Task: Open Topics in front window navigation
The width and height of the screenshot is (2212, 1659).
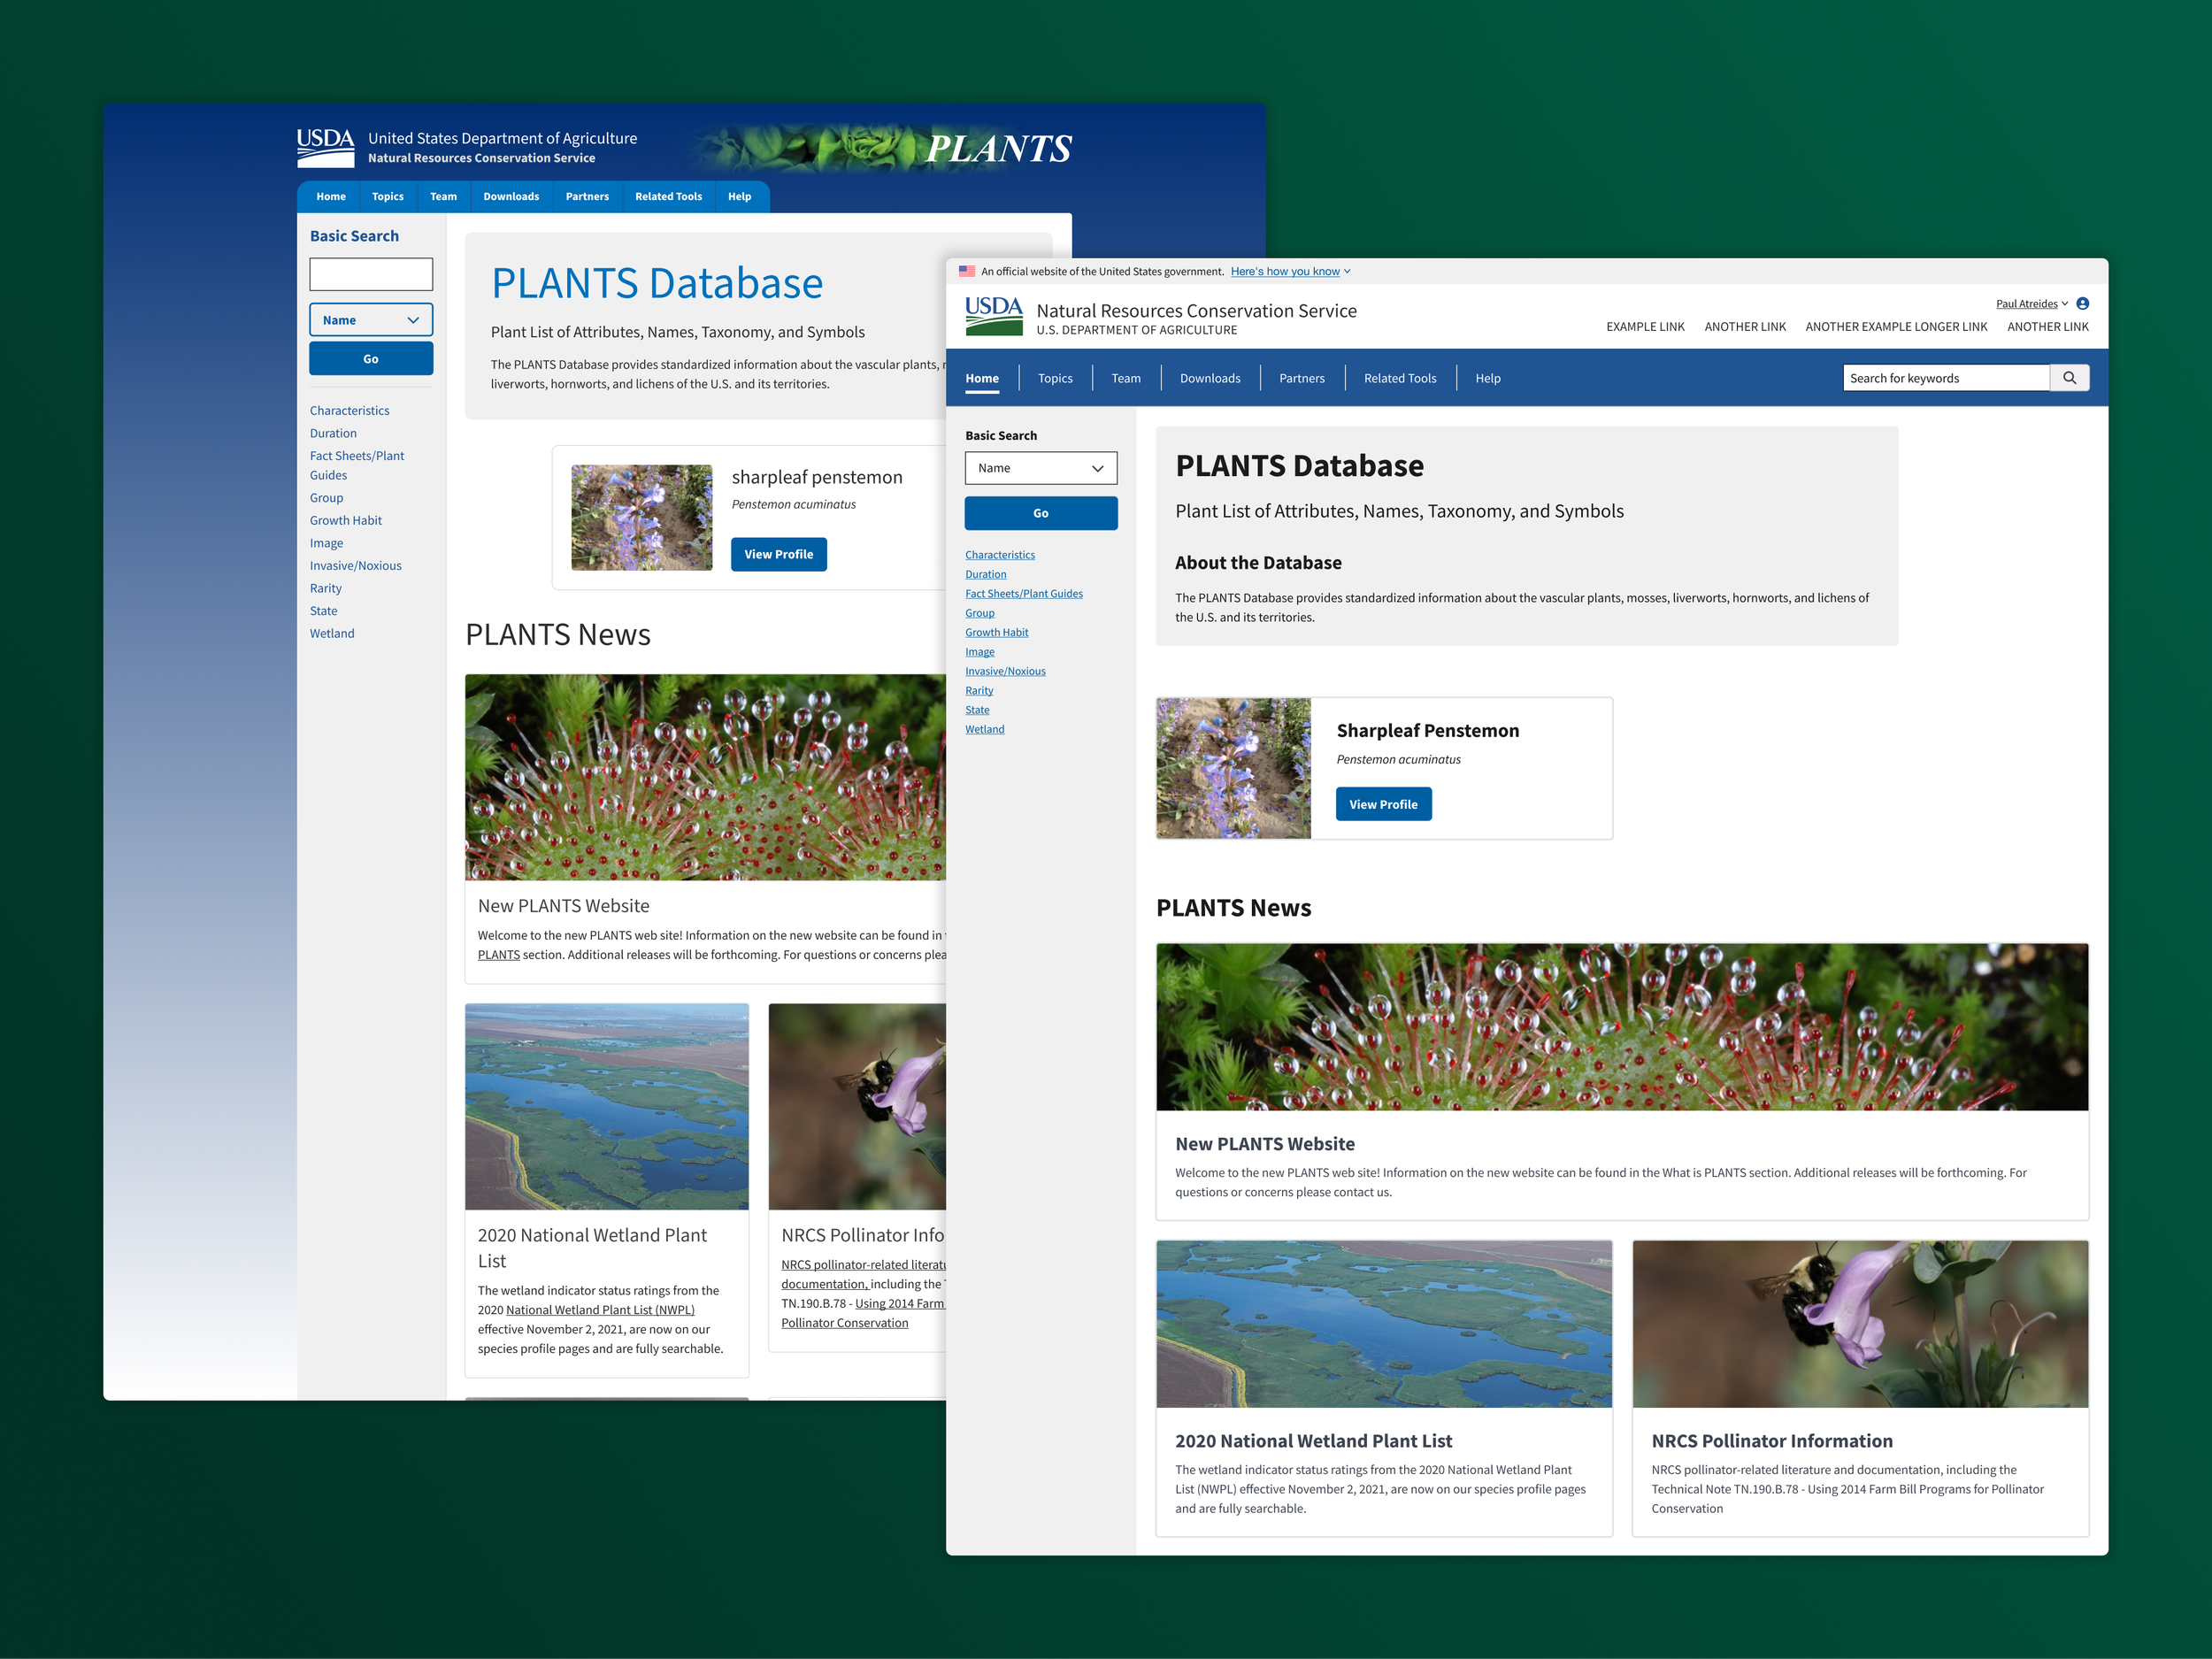Action: point(1055,378)
